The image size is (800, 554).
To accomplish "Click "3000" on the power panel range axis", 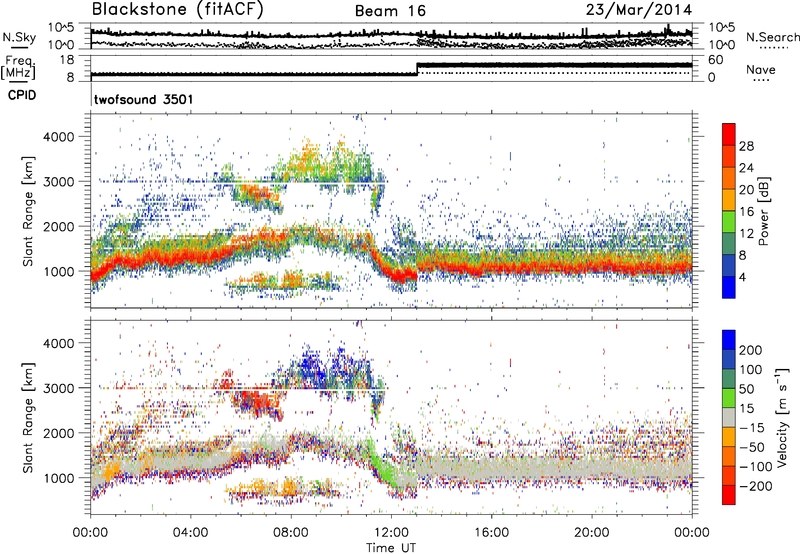I will [x=58, y=182].
